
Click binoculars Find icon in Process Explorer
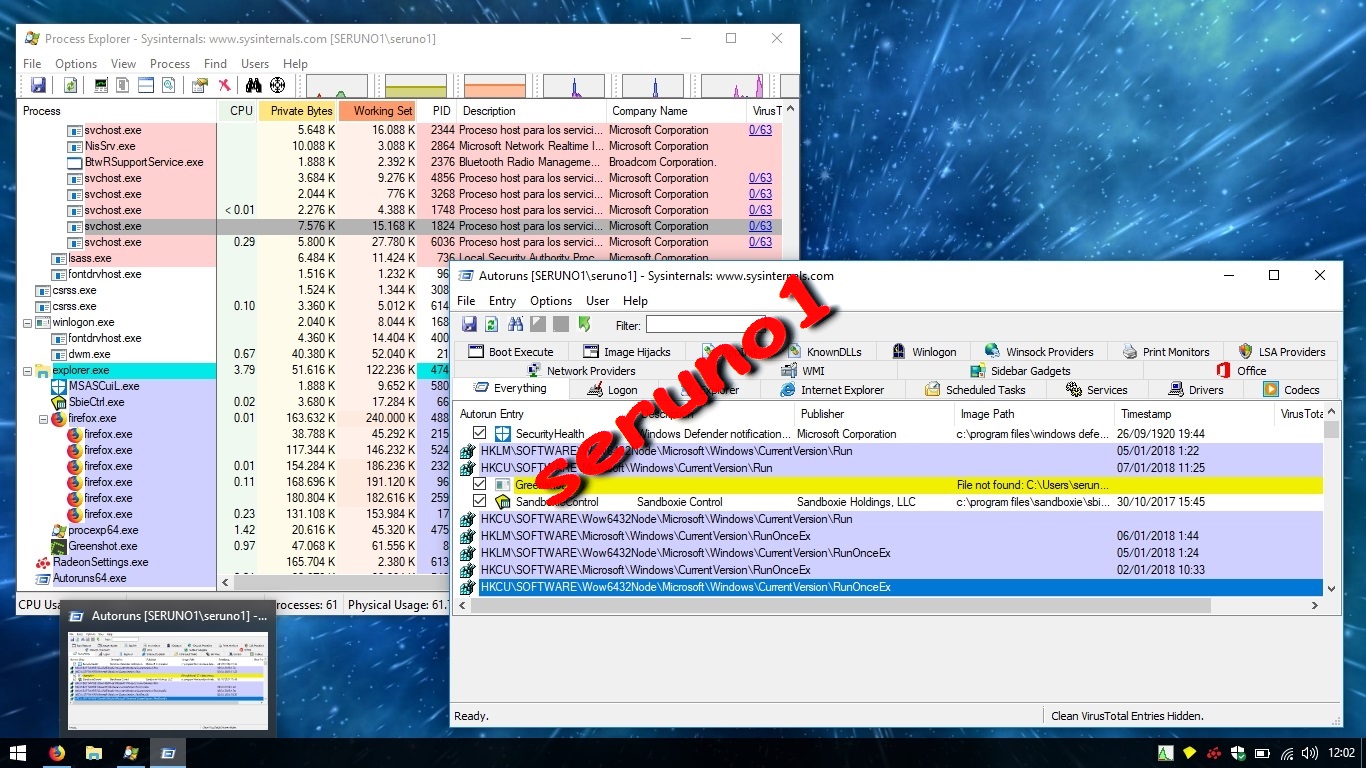click(x=254, y=86)
